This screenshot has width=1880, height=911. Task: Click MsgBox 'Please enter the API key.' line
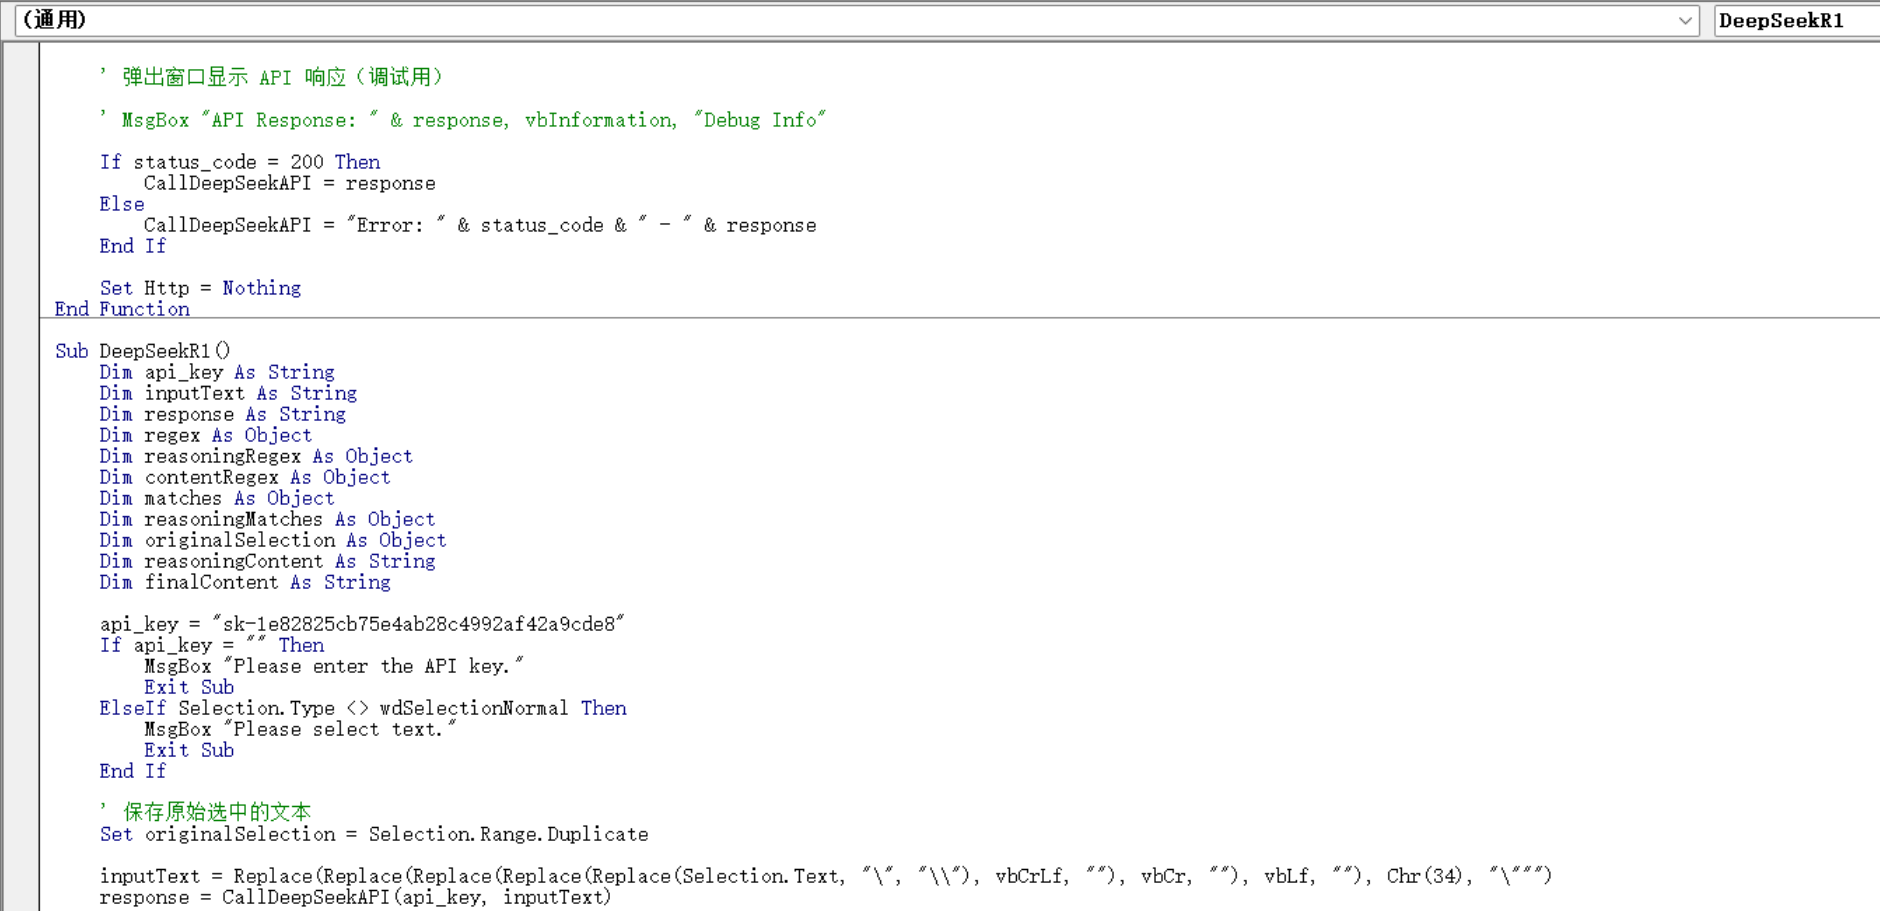tap(334, 666)
